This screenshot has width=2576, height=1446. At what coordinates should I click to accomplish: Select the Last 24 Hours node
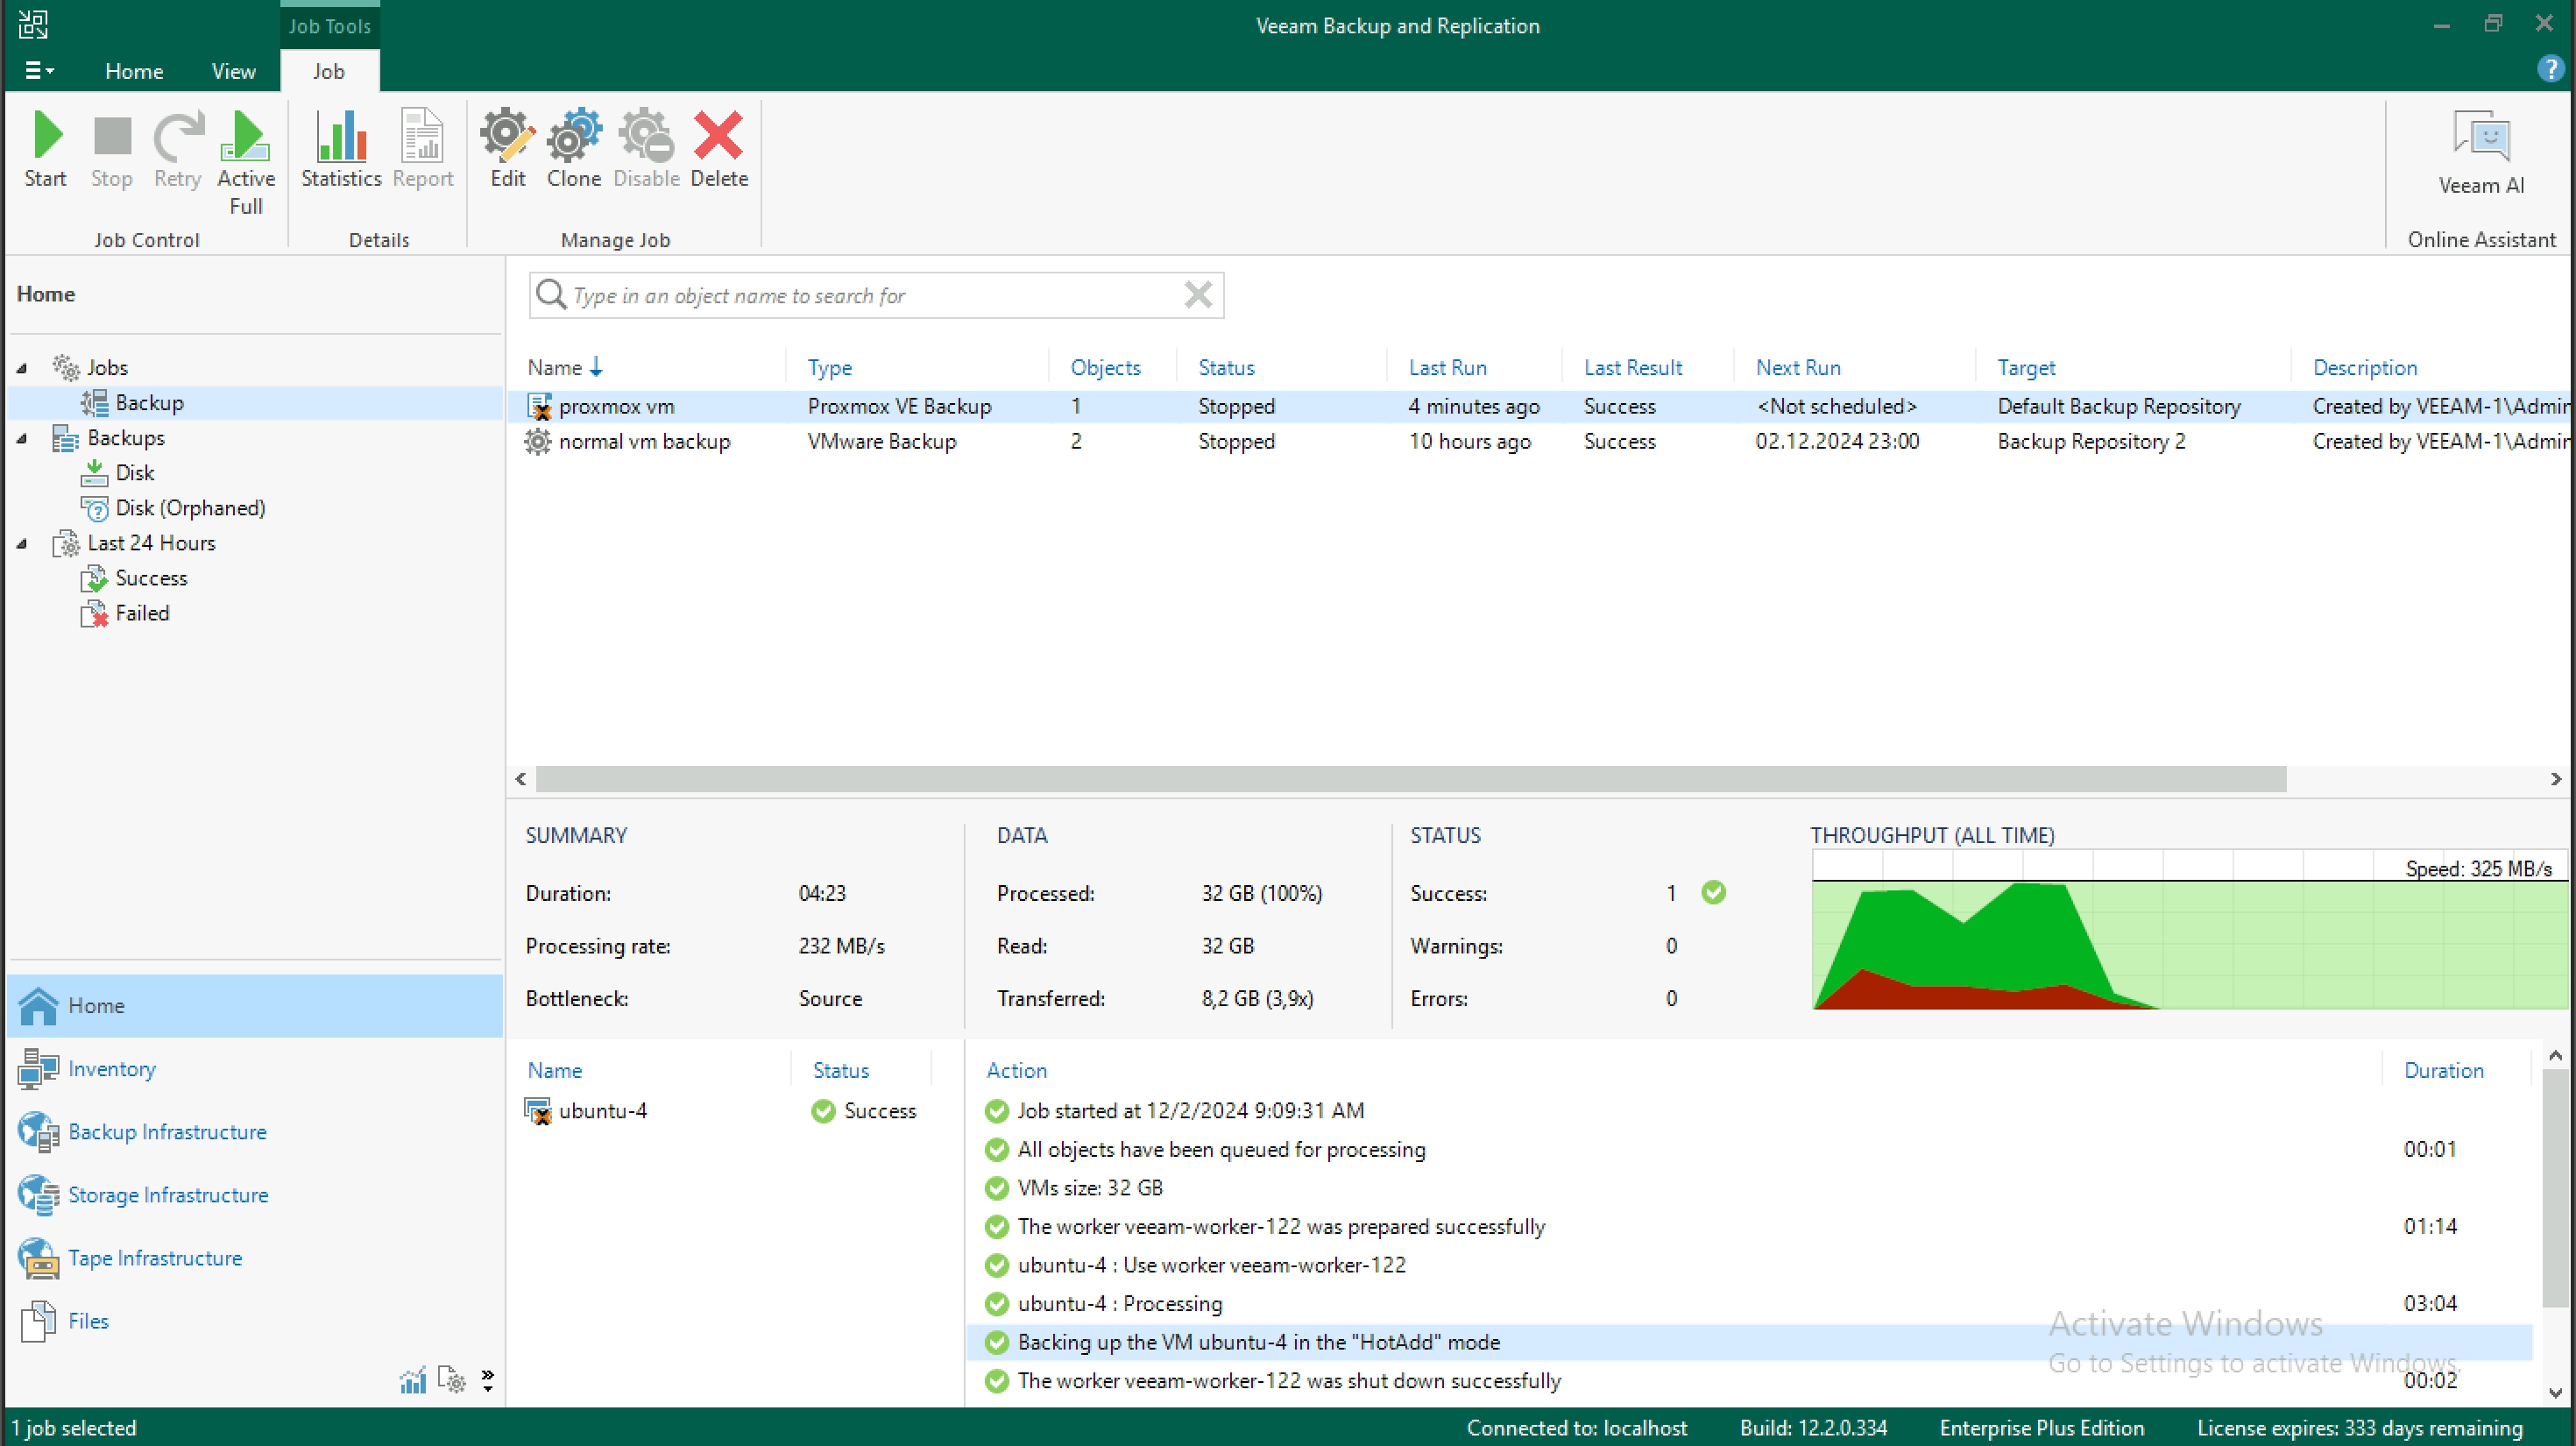click(x=151, y=543)
